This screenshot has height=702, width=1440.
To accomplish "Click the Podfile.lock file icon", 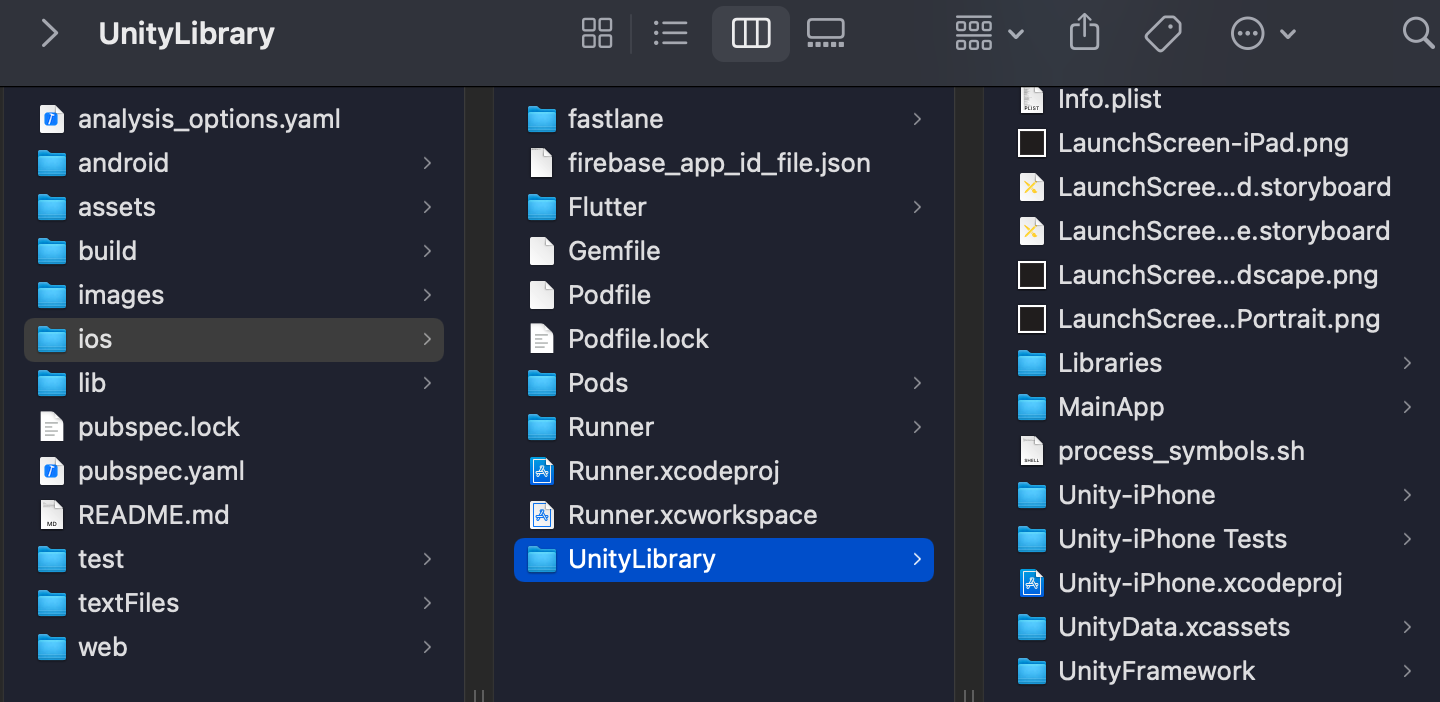I will tap(542, 339).
